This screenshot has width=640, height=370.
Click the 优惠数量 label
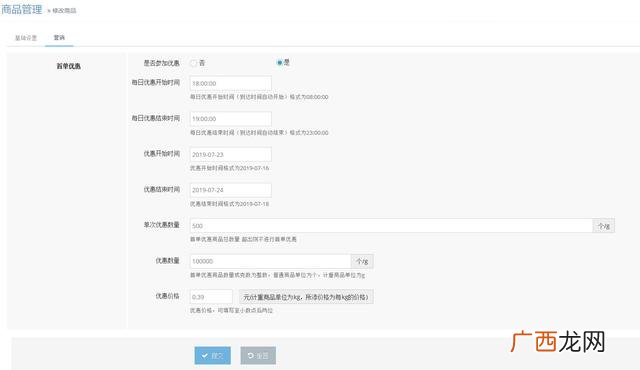pos(167,260)
